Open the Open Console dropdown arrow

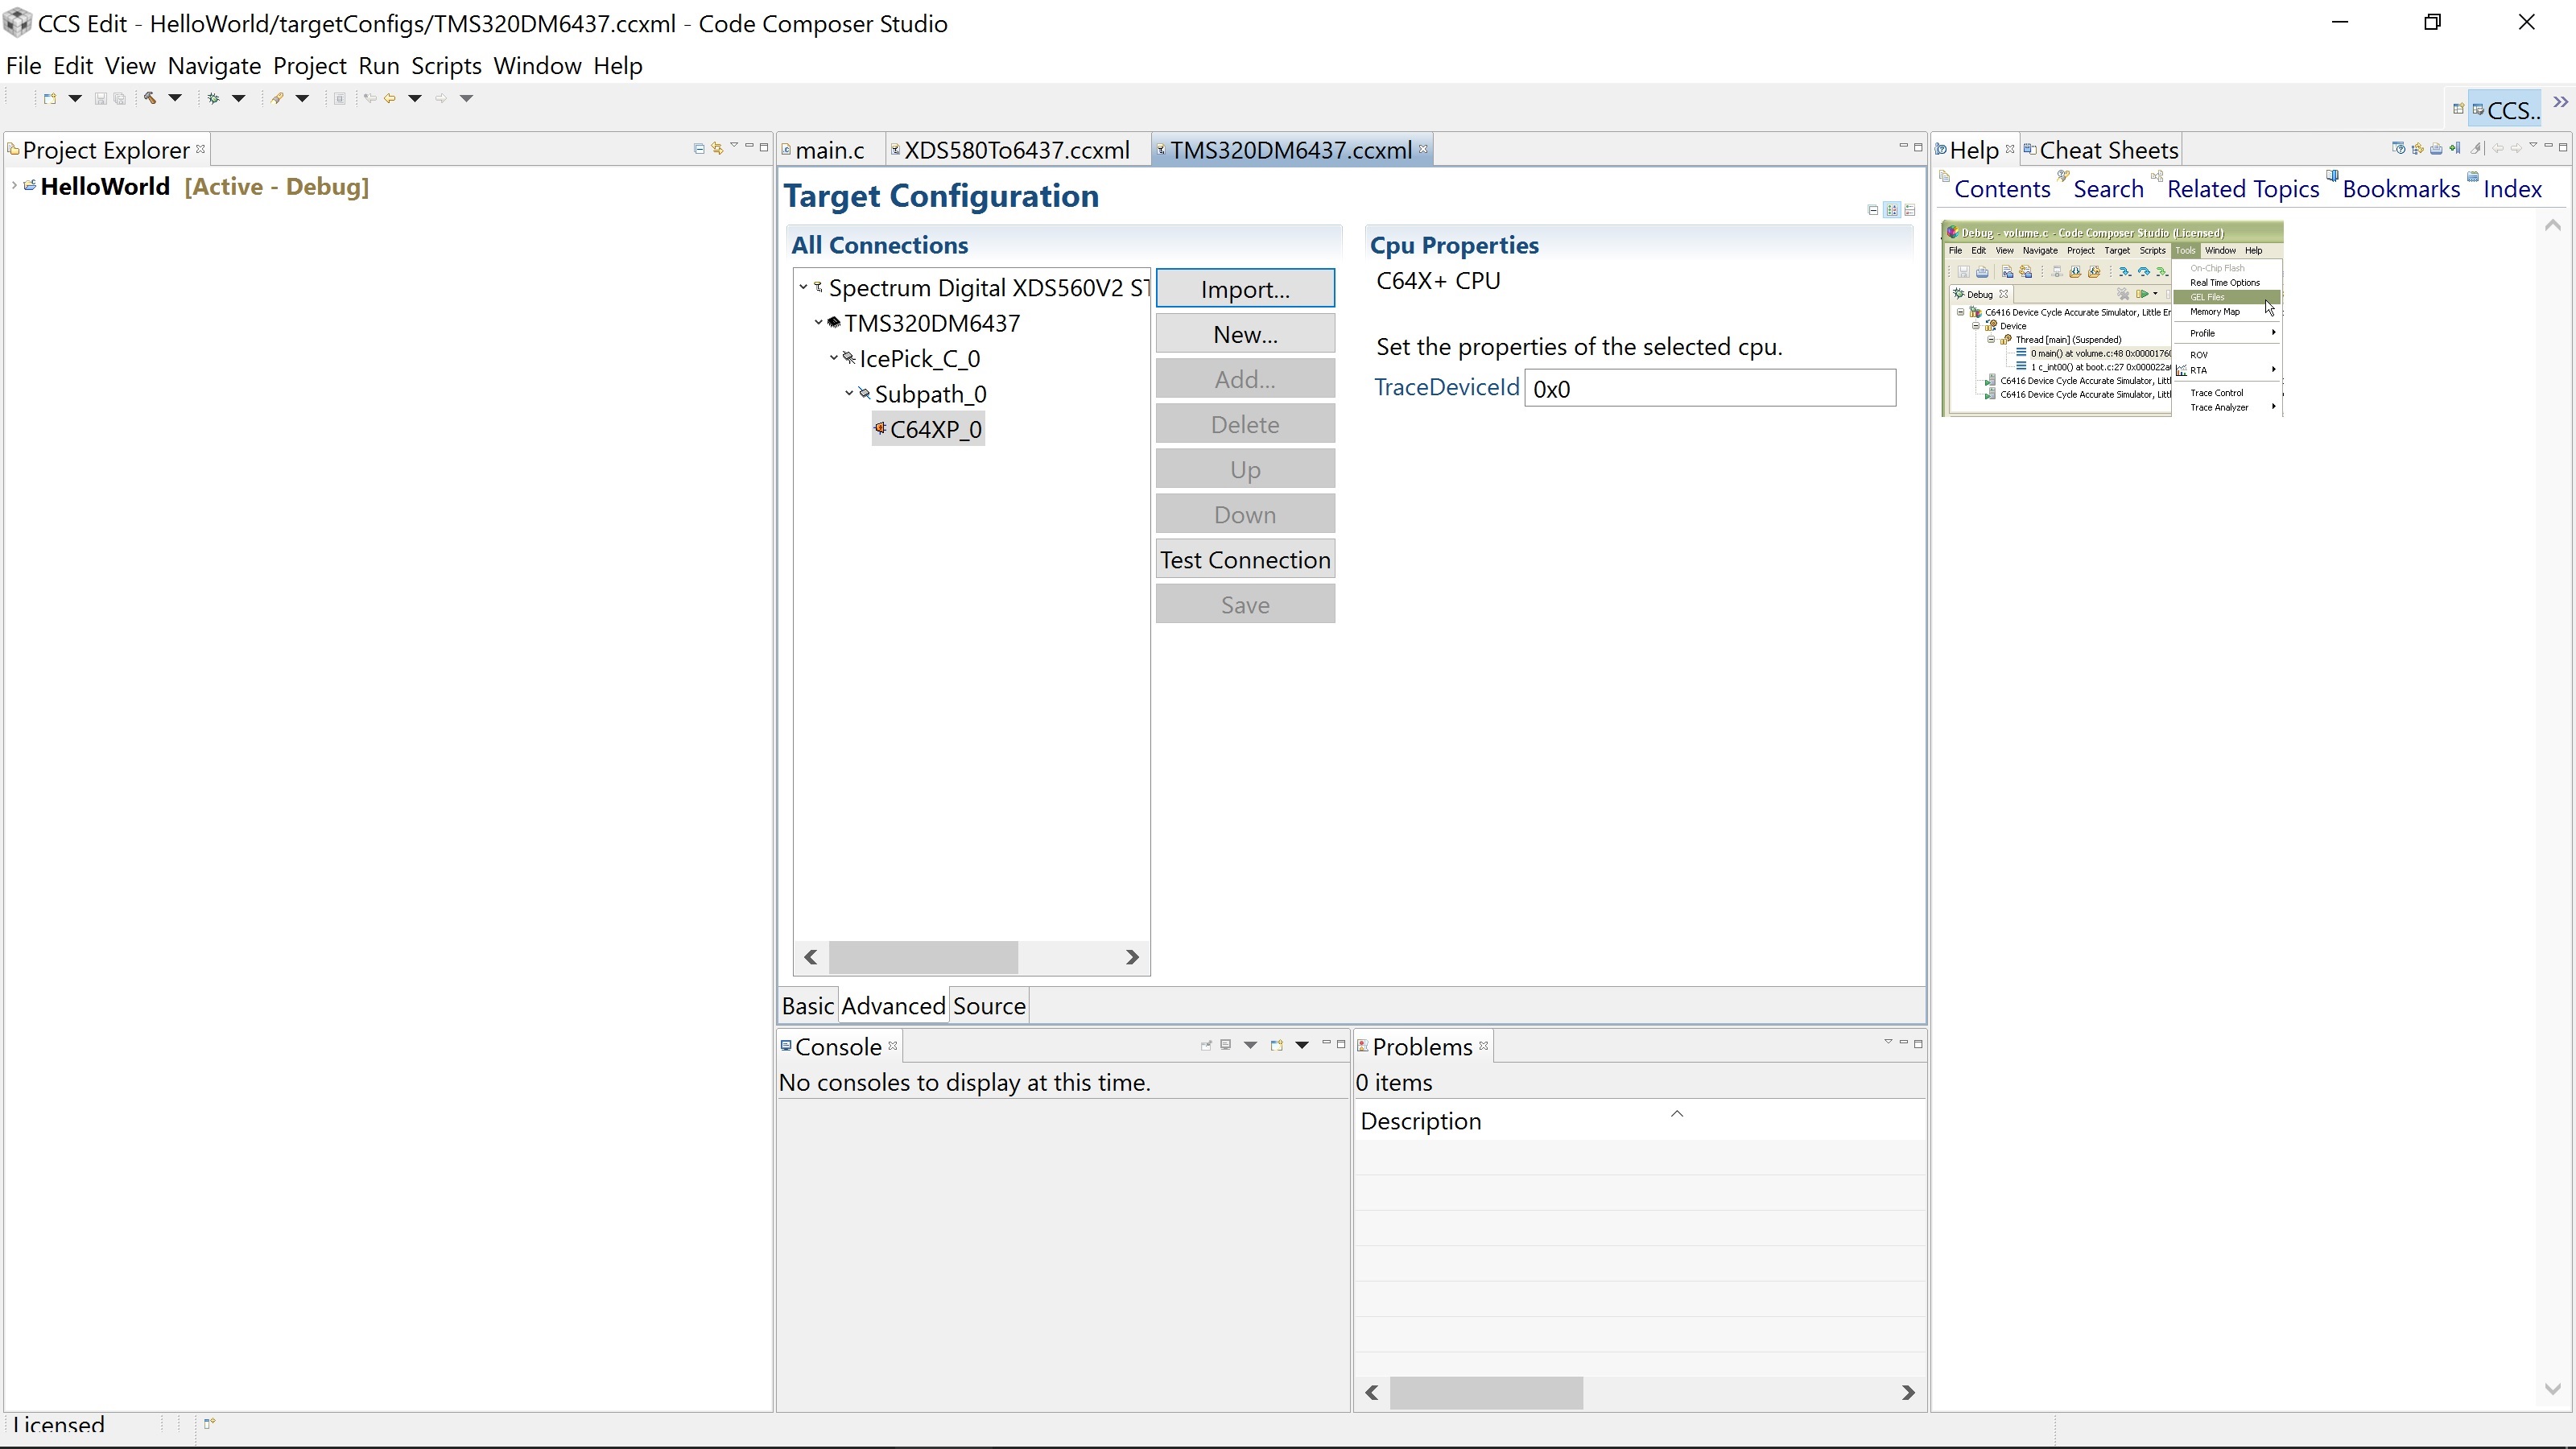coord(1302,1045)
